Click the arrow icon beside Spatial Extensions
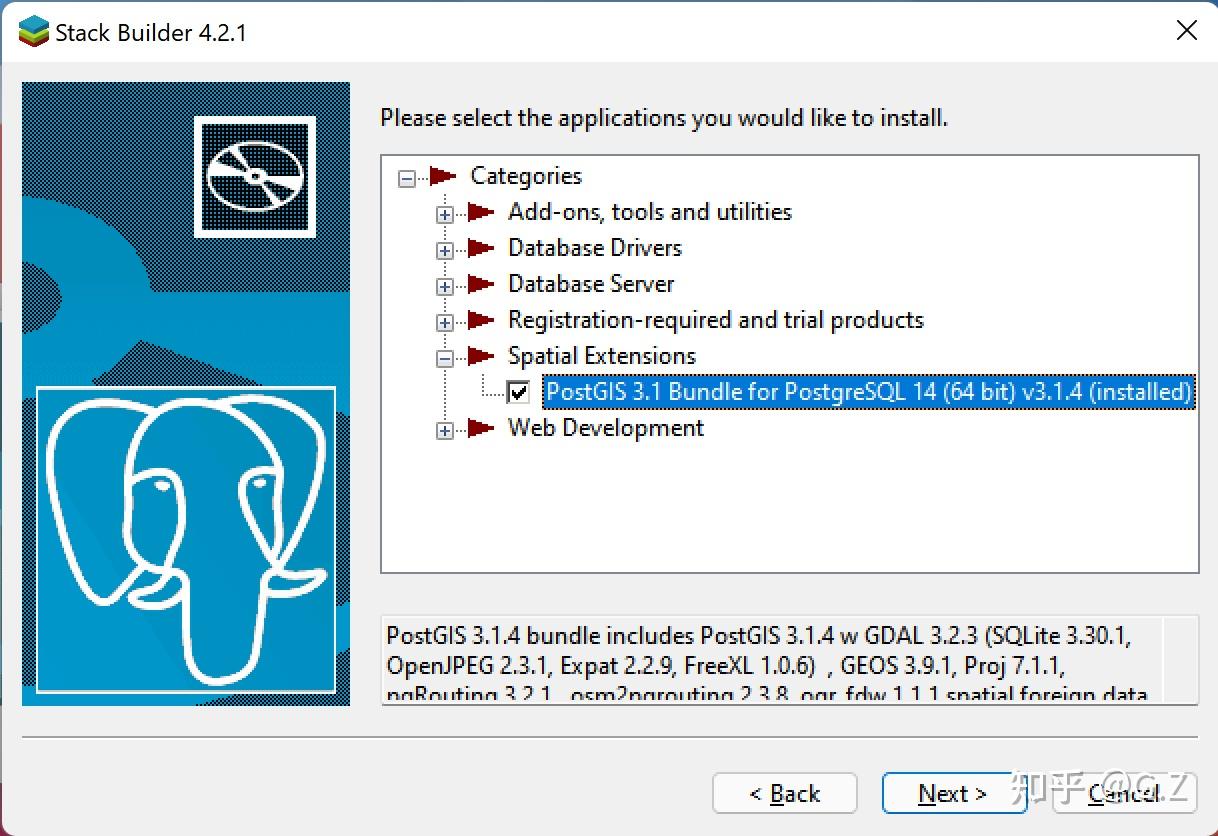Viewport: 1218px width, 836px height. click(x=481, y=356)
